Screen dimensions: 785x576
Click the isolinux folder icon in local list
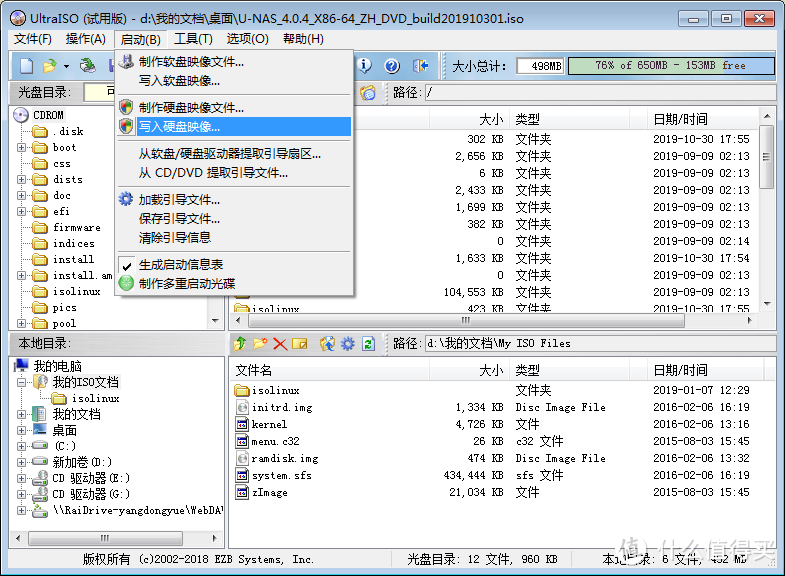tap(242, 390)
